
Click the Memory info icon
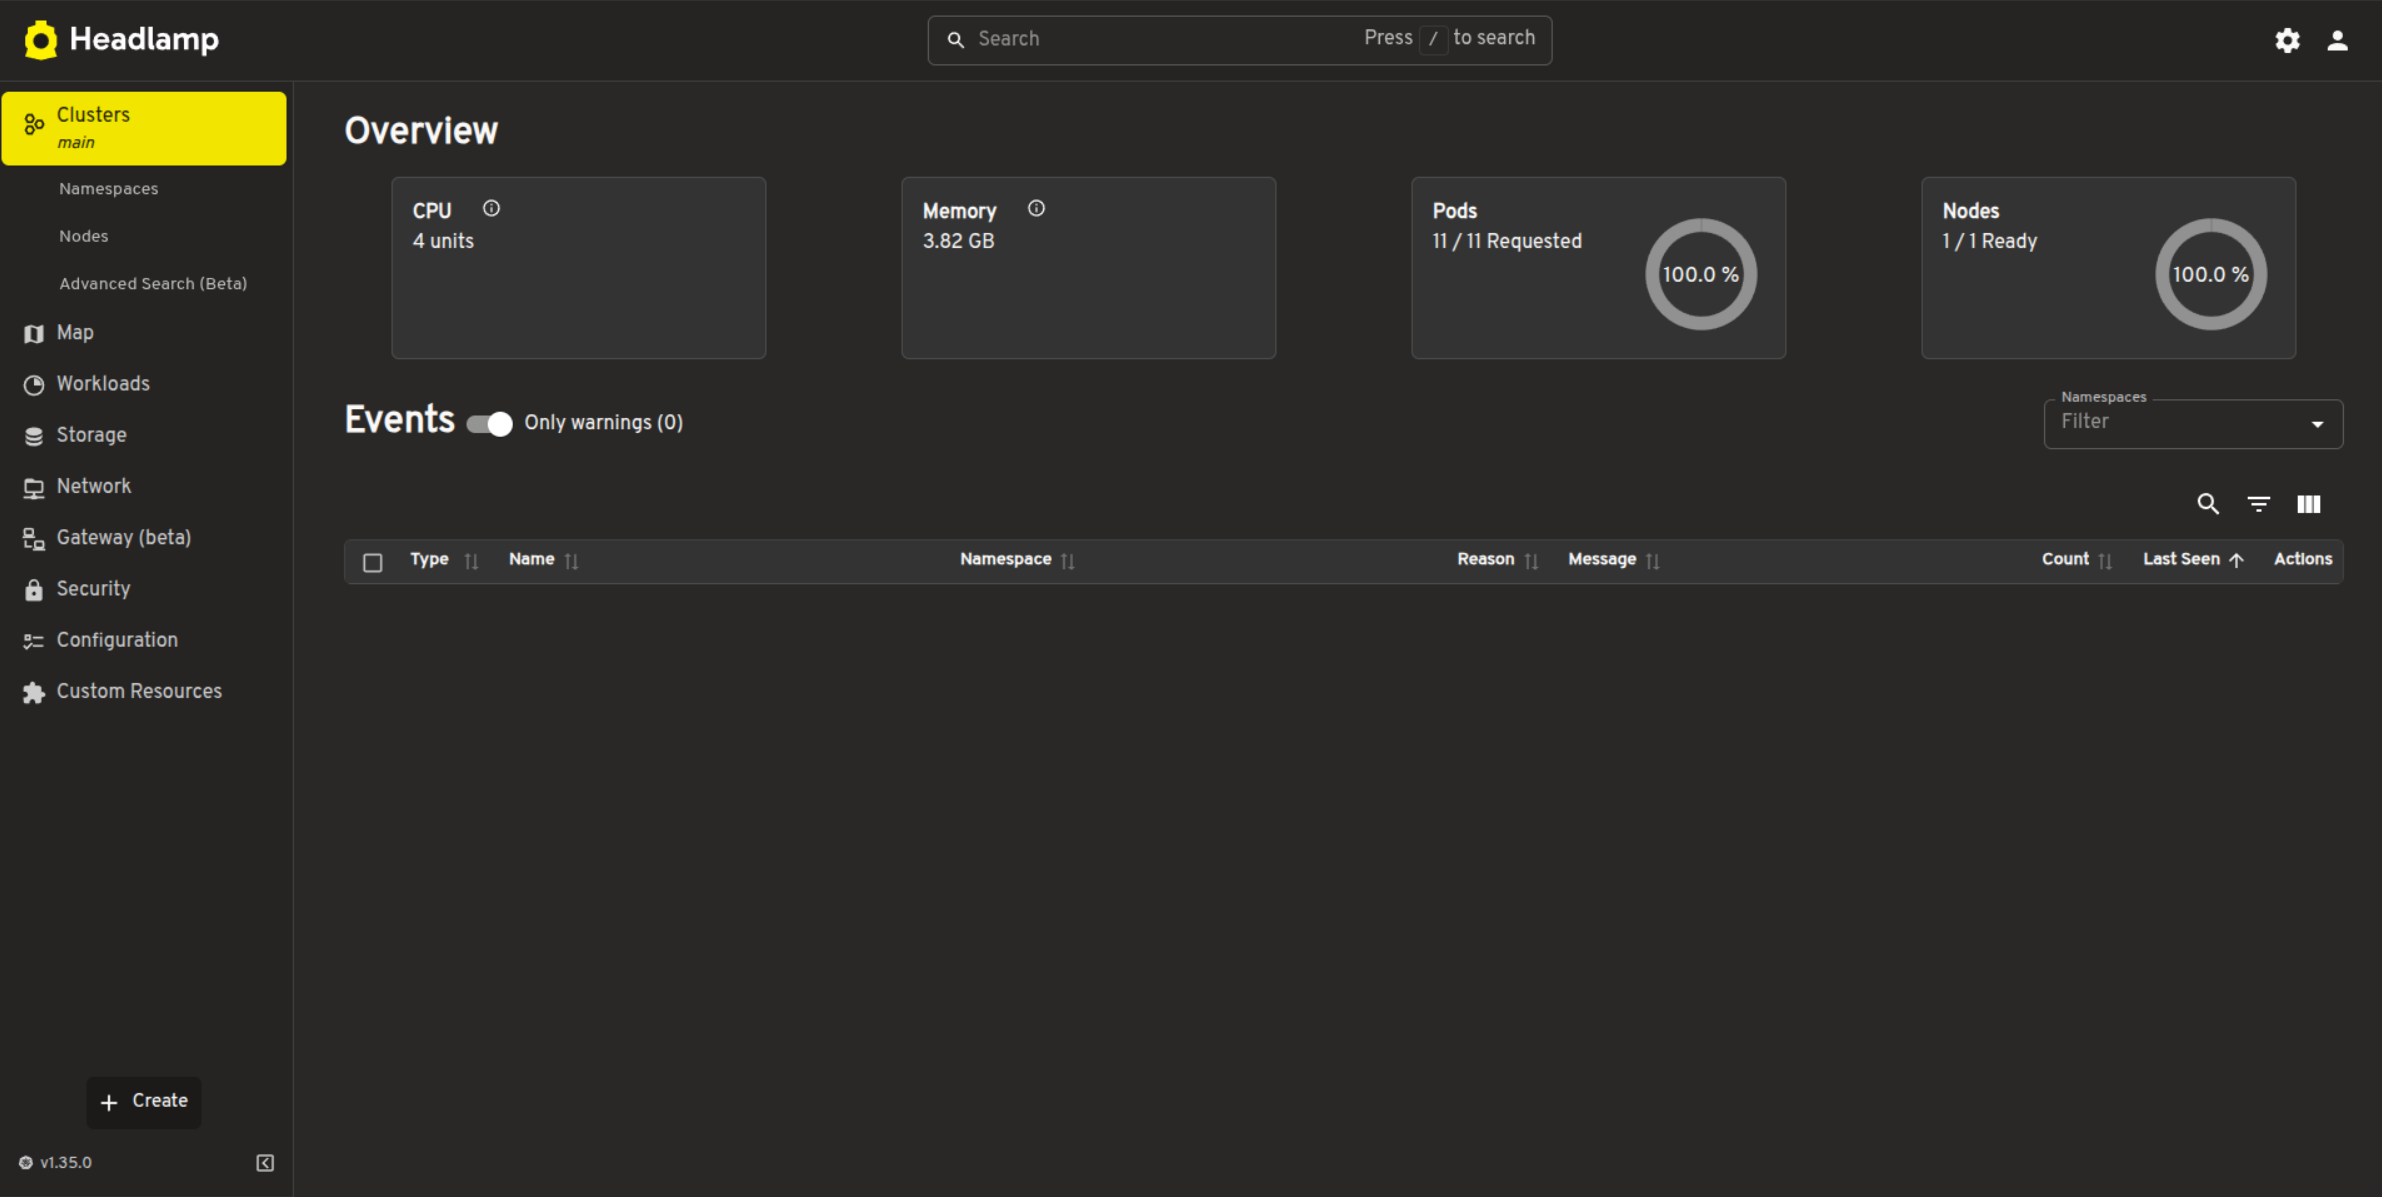pyautogui.click(x=1036, y=209)
